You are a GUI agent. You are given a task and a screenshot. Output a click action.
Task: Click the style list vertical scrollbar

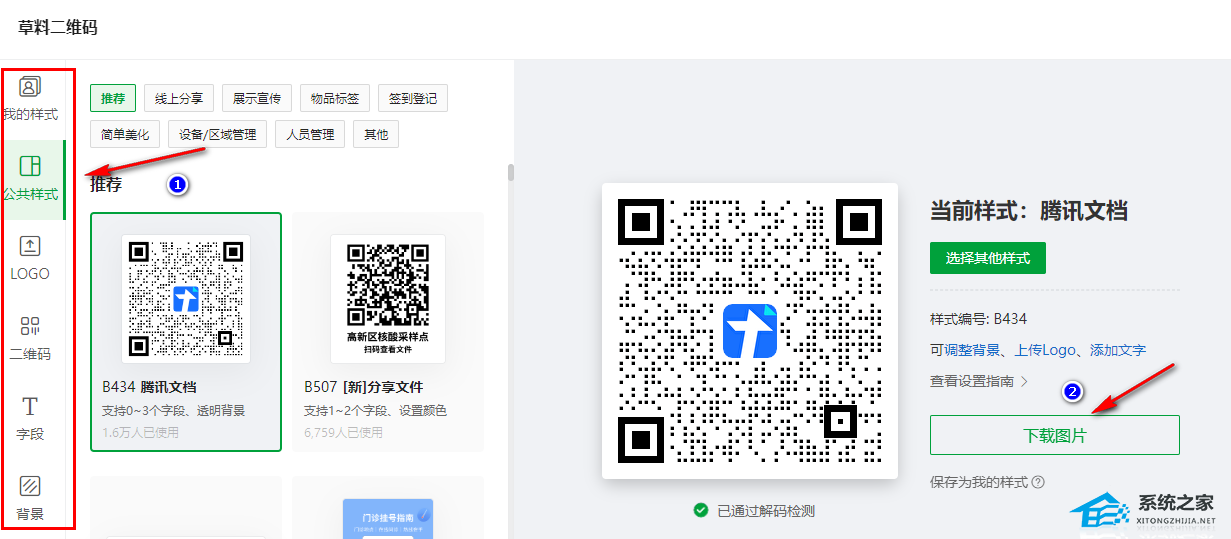[511, 172]
